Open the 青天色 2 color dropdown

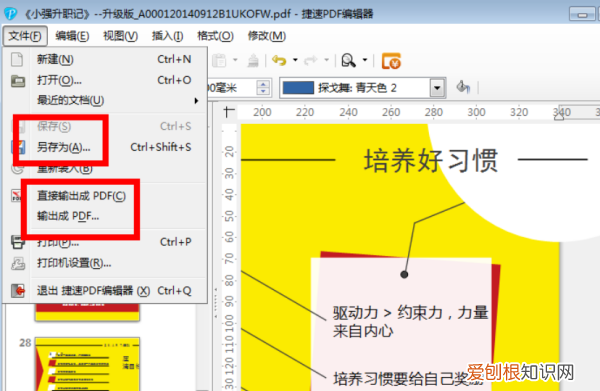pyautogui.click(x=437, y=88)
